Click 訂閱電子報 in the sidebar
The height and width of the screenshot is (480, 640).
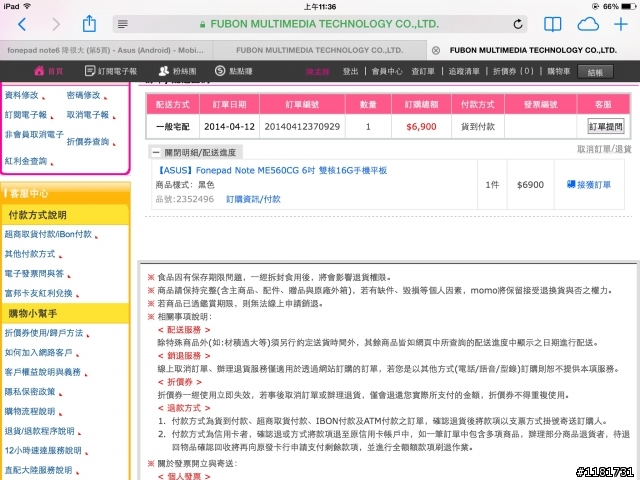point(26,115)
